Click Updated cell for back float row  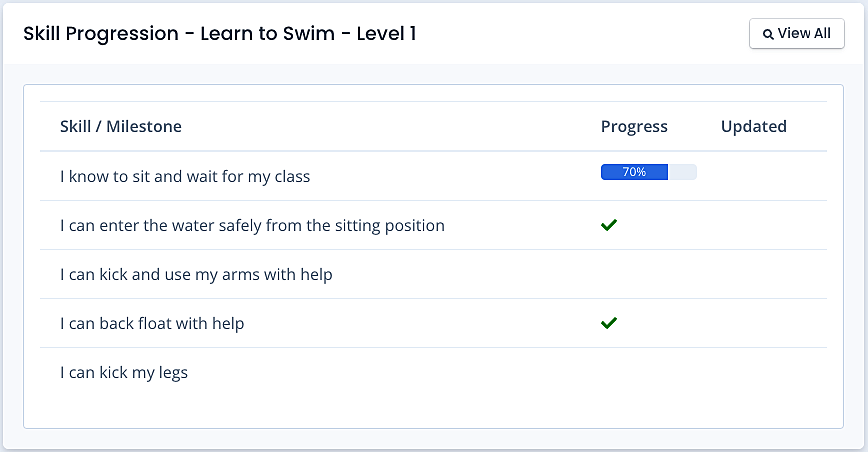(769, 323)
